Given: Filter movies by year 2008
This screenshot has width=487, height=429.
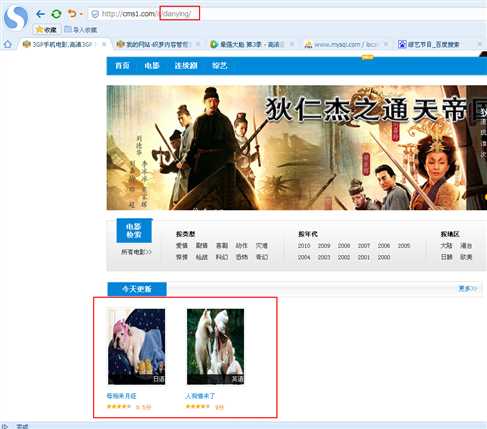Looking at the screenshot, I should coord(344,246).
